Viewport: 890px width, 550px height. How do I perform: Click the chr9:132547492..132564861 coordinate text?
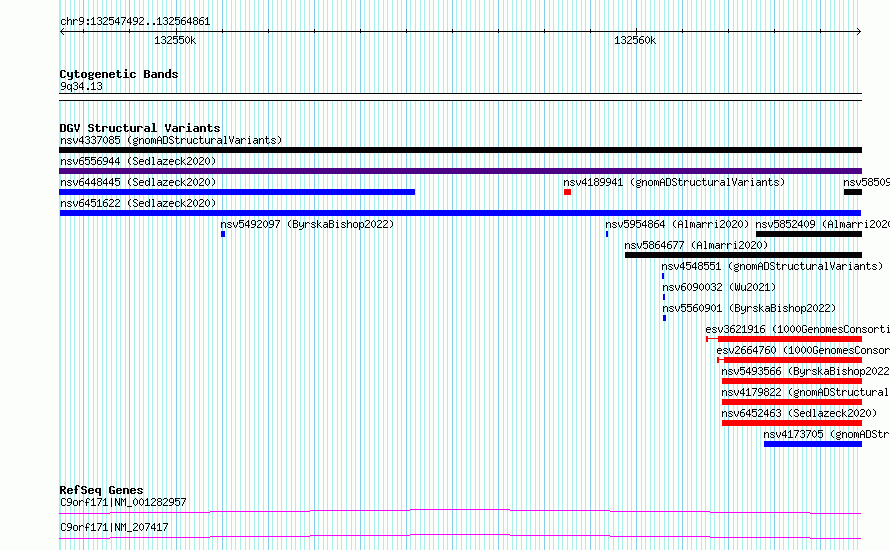[135, 21]
